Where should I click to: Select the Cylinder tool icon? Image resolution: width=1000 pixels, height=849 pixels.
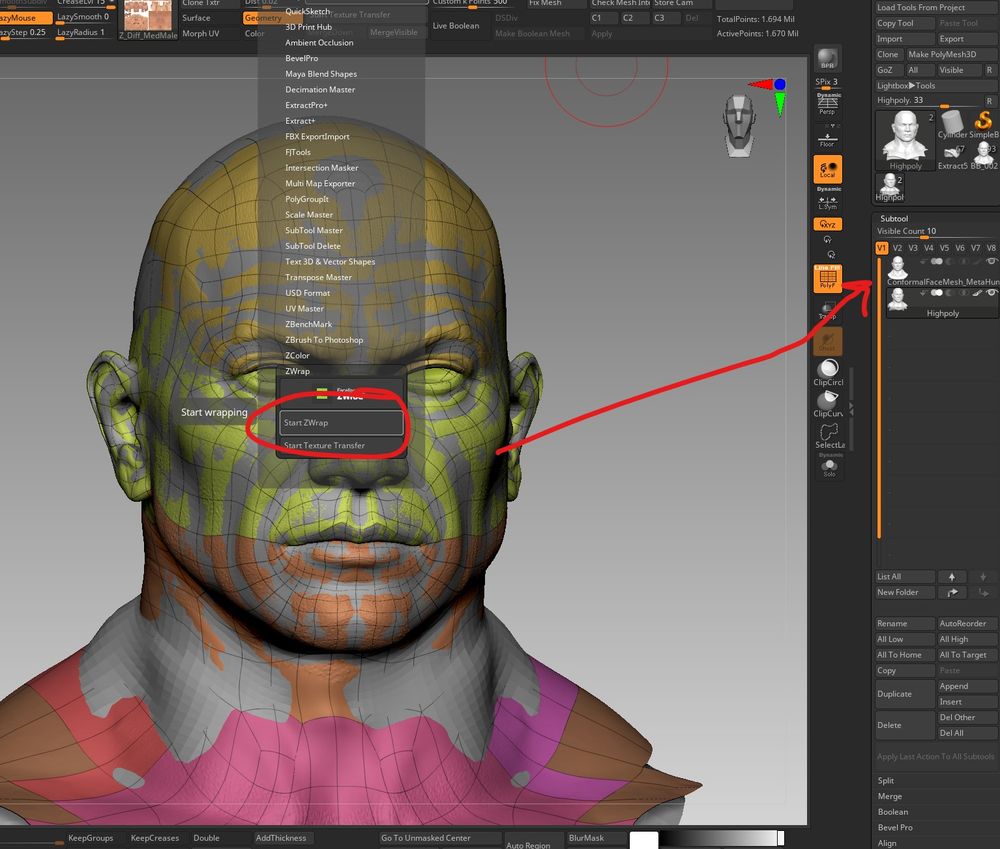(x=952, y=124)
